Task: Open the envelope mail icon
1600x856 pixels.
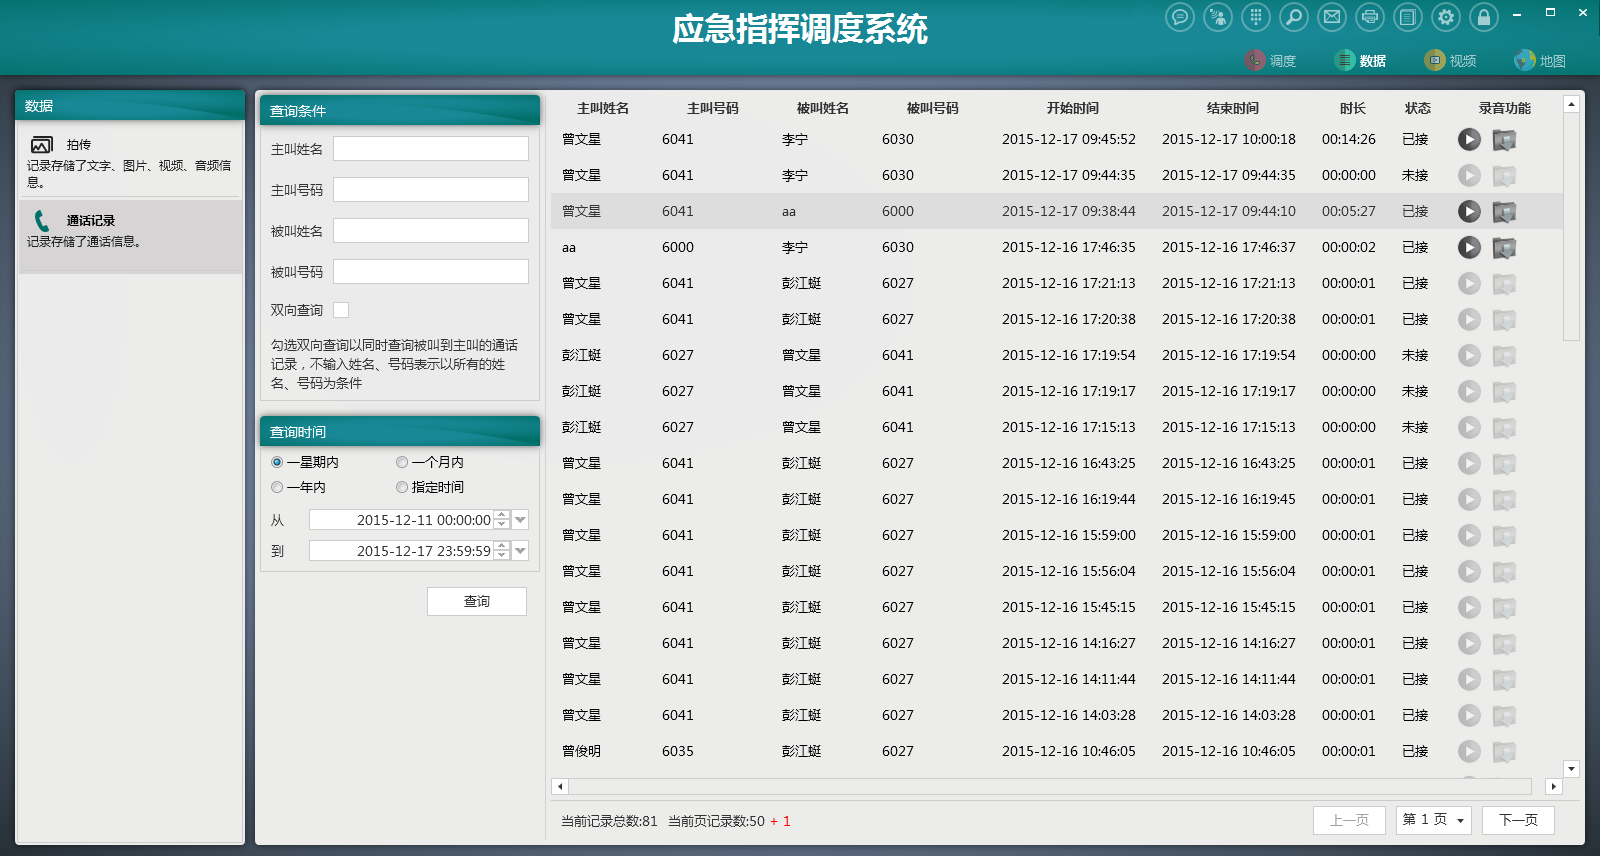Action: click(x=1332, y=17)
